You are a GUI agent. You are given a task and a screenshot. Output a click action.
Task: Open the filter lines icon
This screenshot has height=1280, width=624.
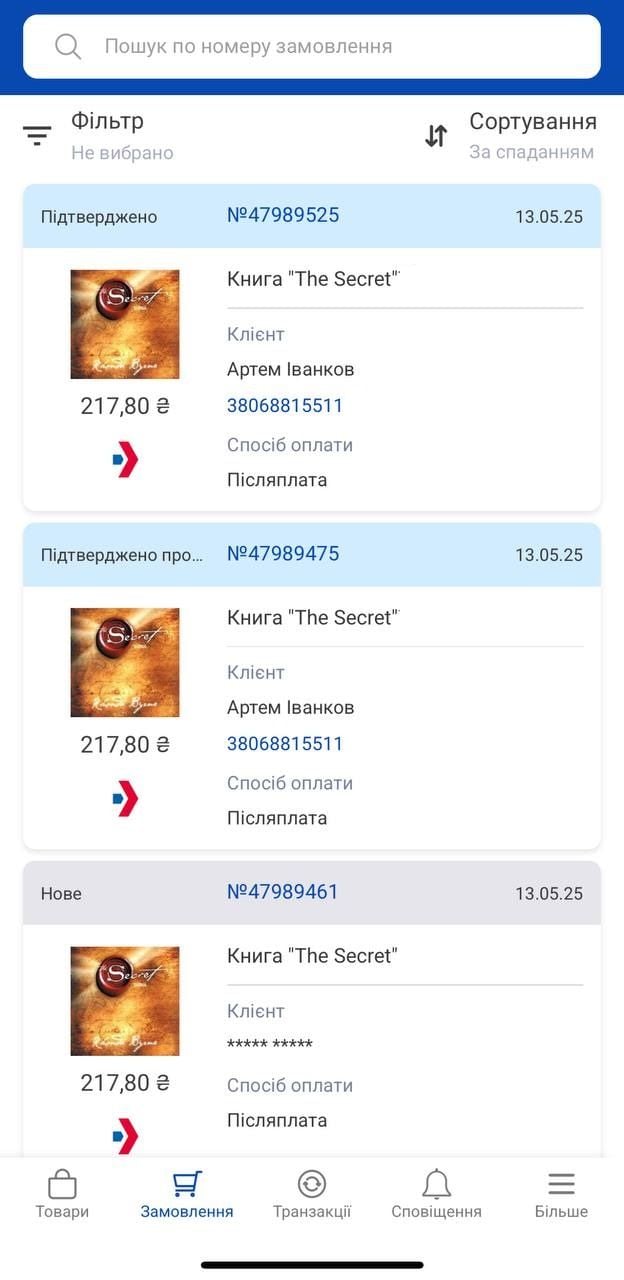coord(37,136)
